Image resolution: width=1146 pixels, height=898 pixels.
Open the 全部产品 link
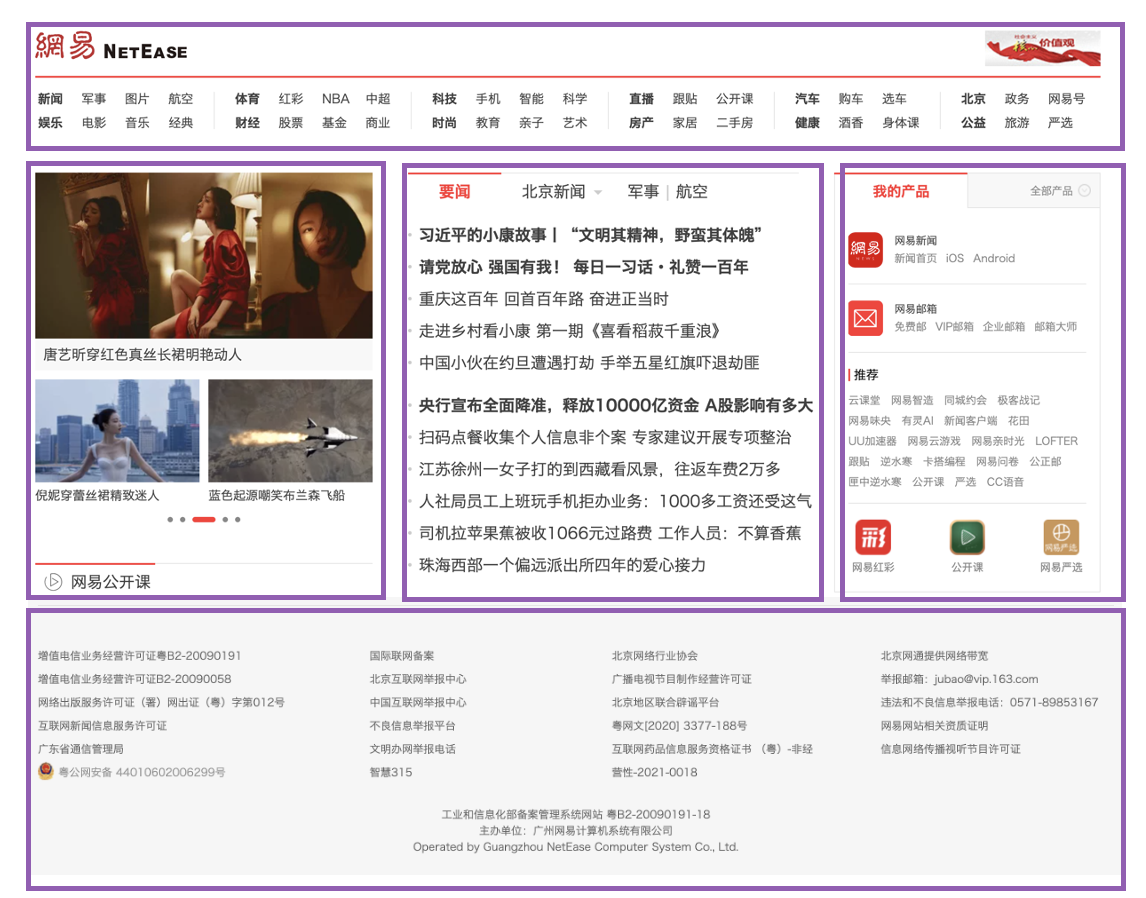click(x=1051, y=191)
